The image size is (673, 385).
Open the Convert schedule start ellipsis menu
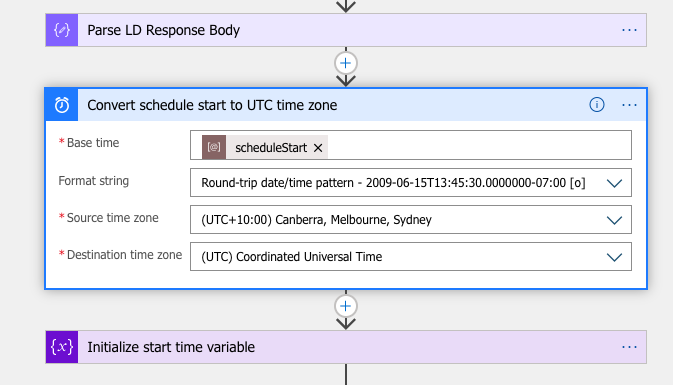[629, 105]
